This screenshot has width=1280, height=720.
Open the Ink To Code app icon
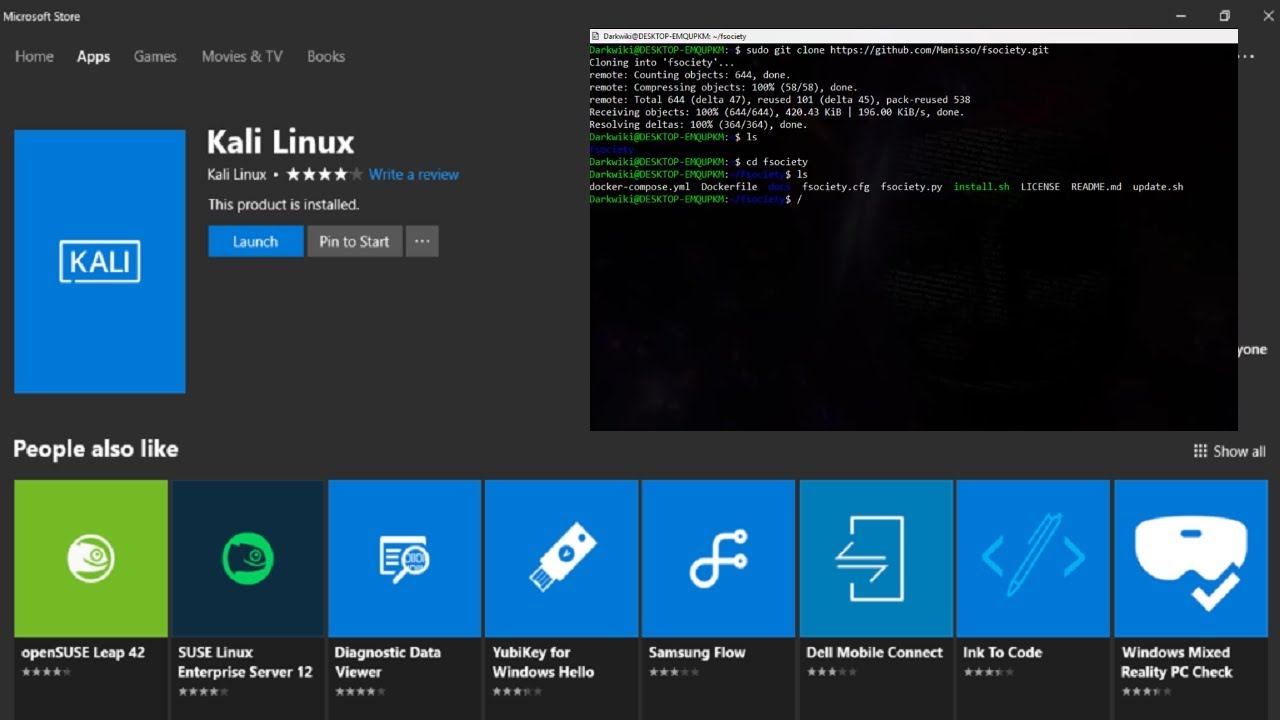[x=1033, y=558]
